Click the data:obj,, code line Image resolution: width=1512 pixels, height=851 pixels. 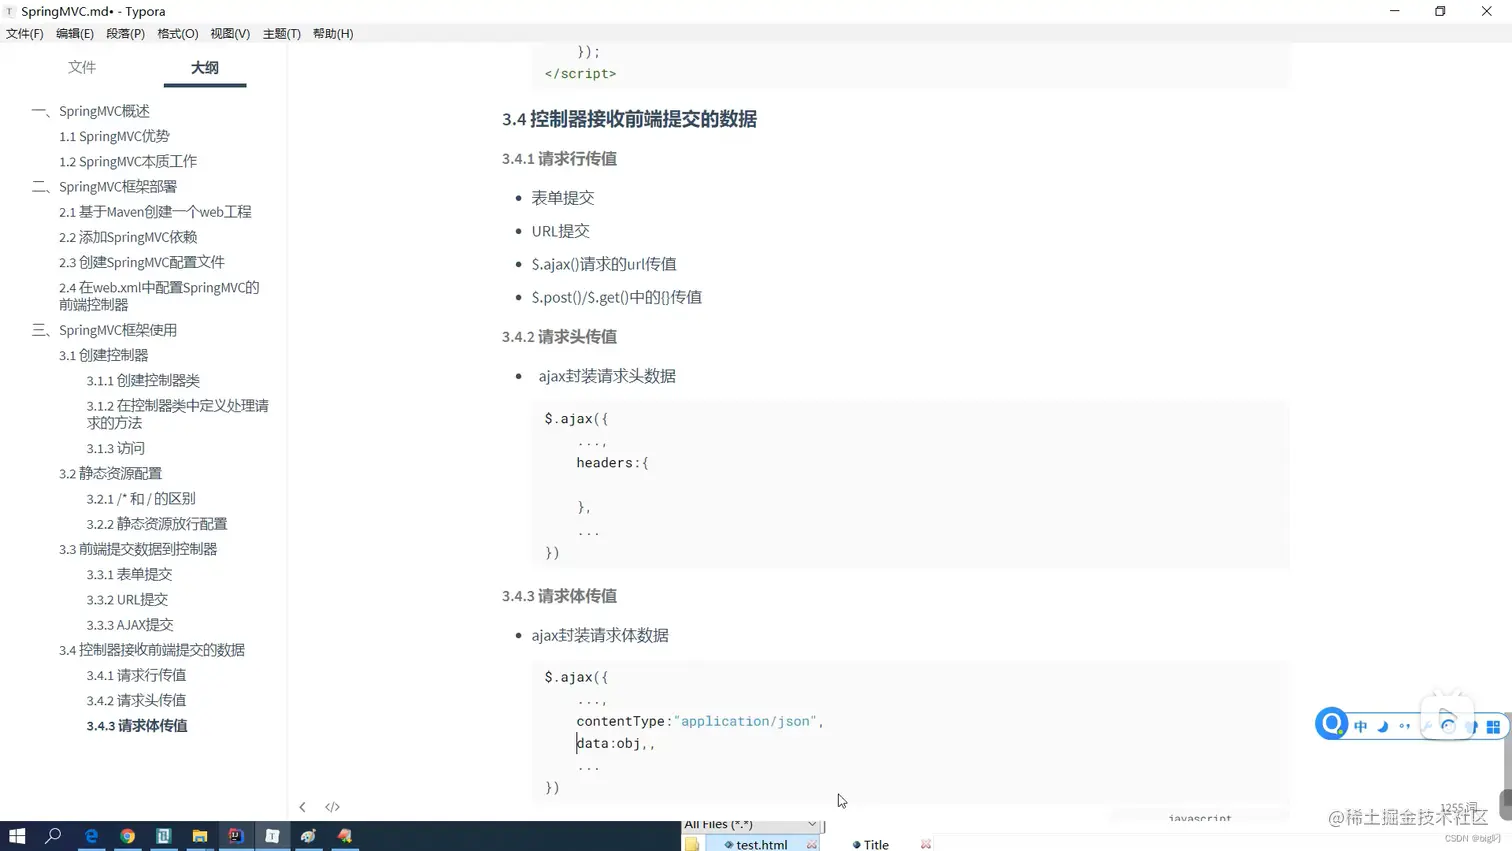(616, 743)
